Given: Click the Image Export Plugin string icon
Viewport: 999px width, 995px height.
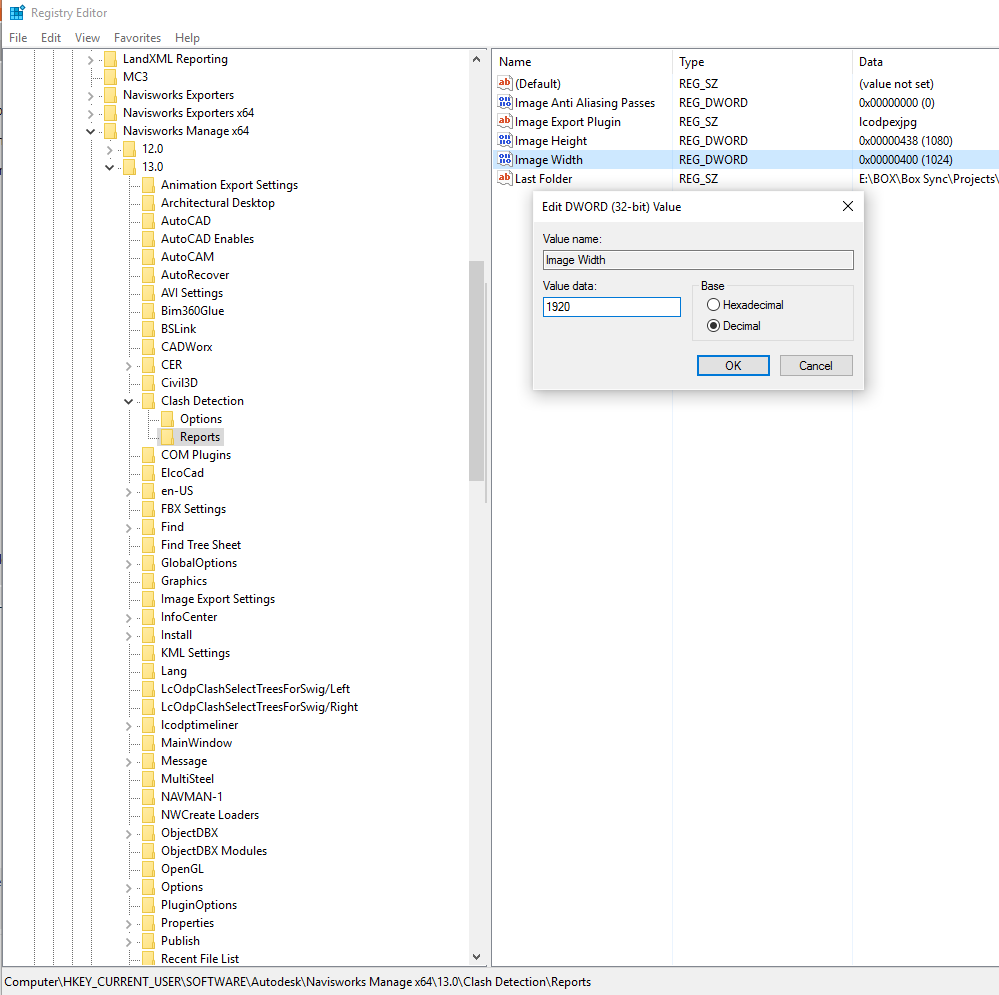Looking at the screenshot, I should (505, 121).
